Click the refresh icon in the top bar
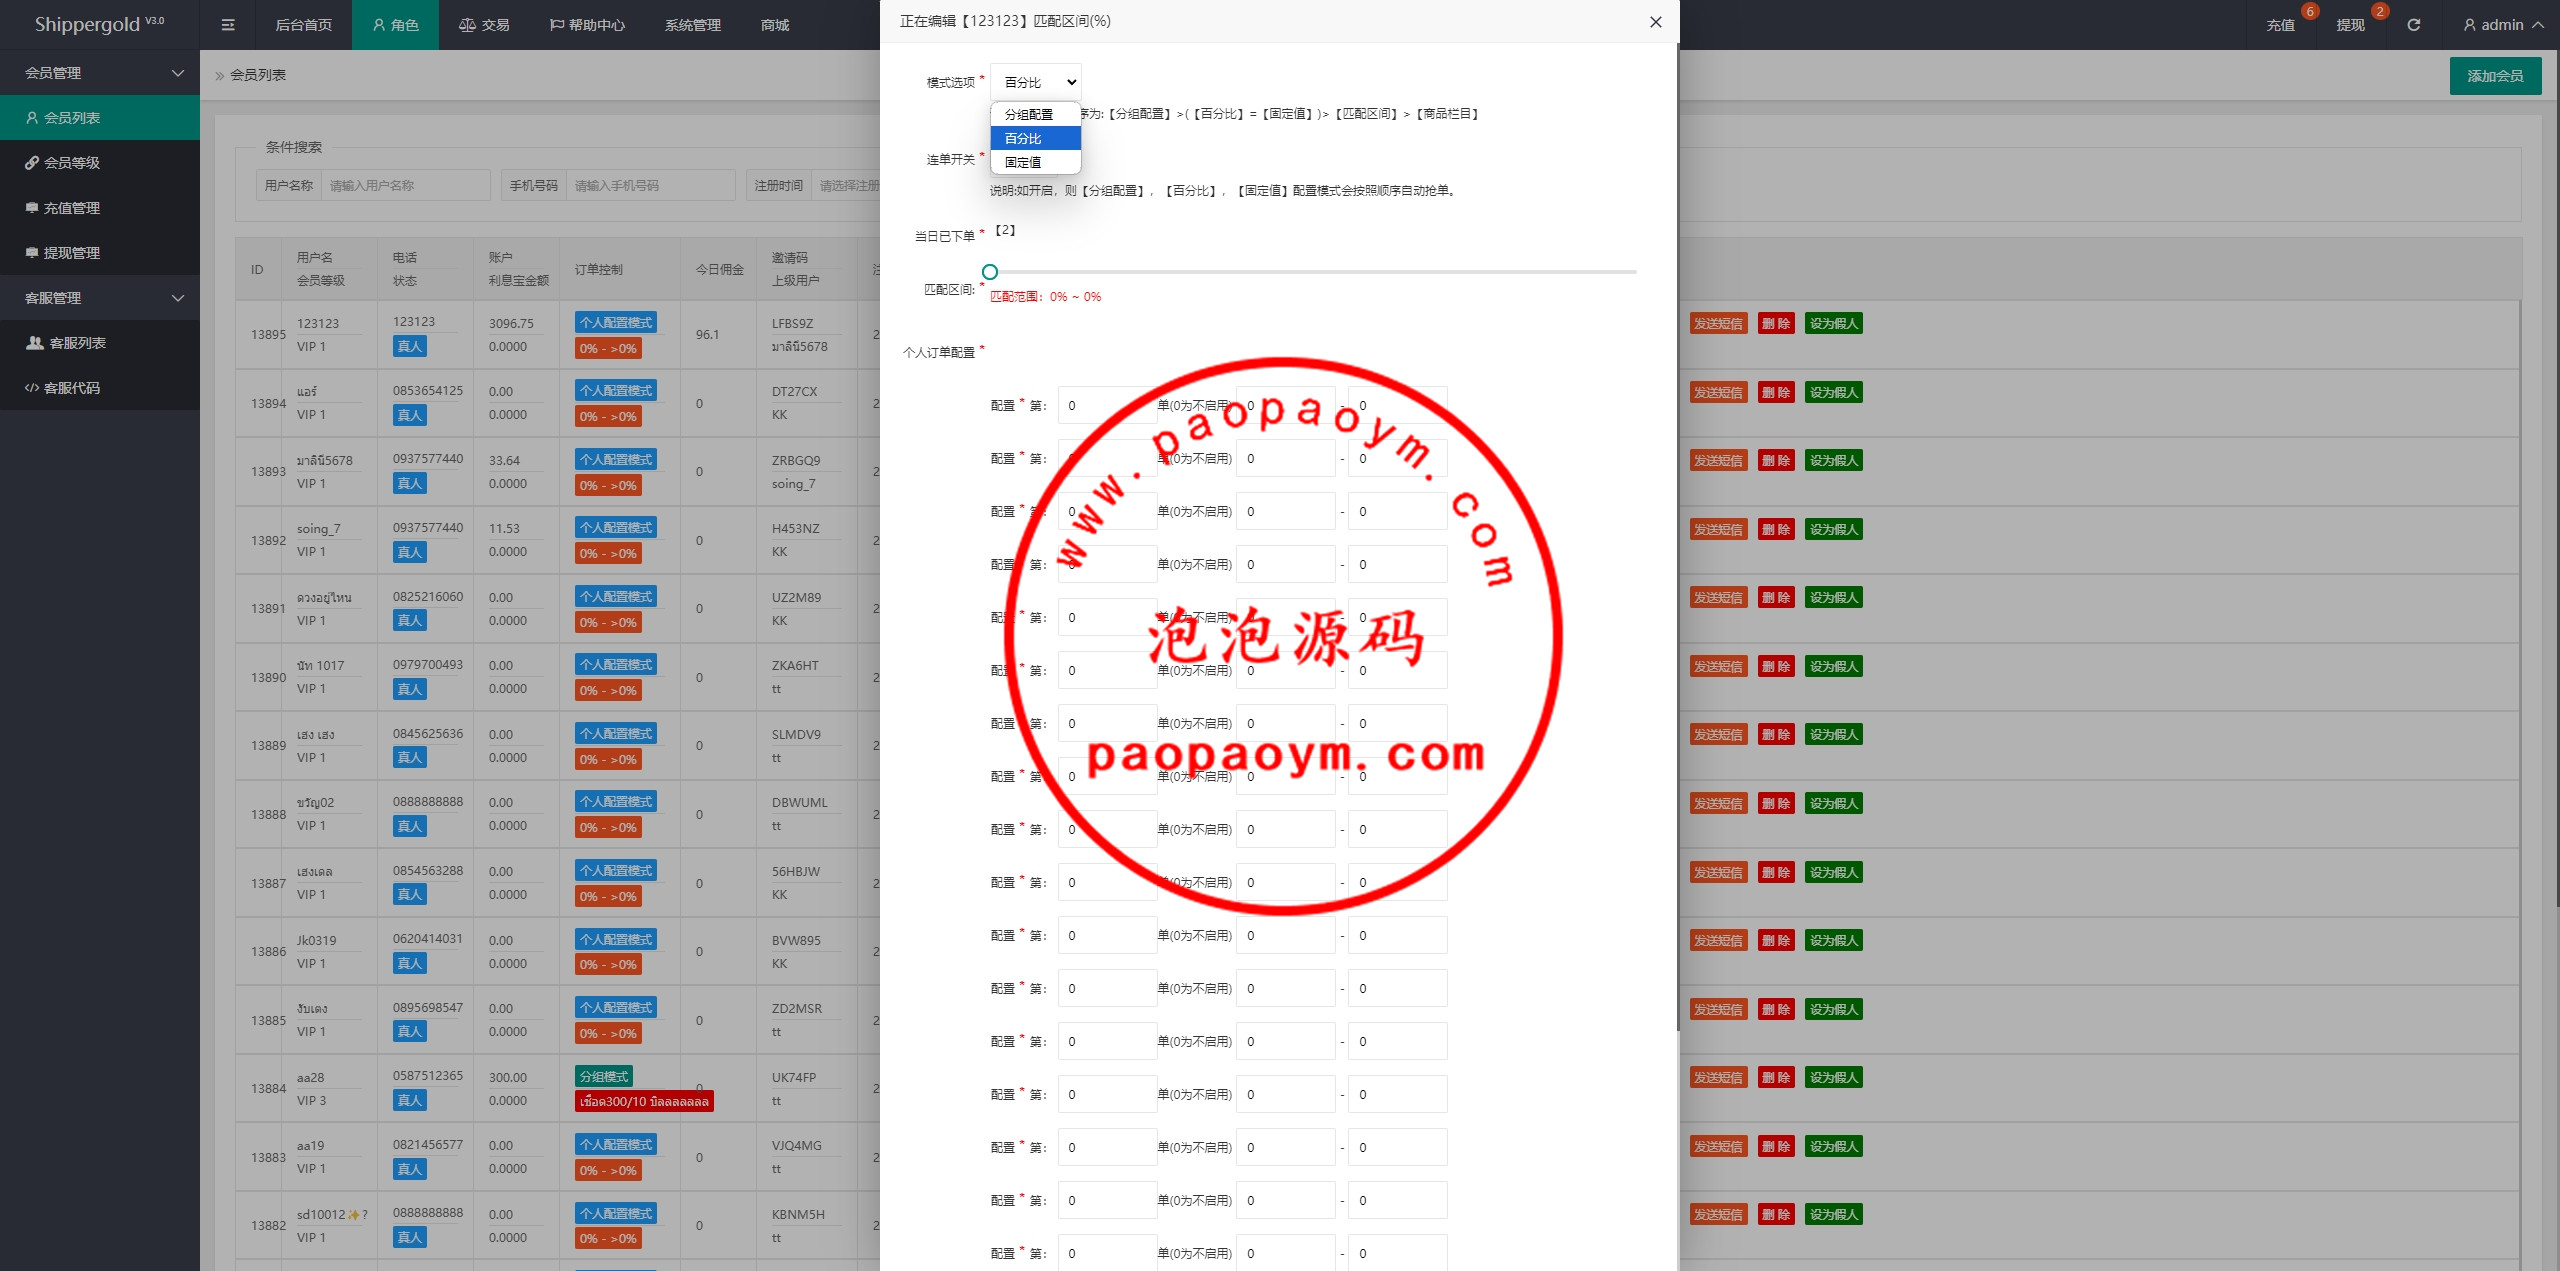The height and width of the screenshot is (1271, 2560). 2413,25
